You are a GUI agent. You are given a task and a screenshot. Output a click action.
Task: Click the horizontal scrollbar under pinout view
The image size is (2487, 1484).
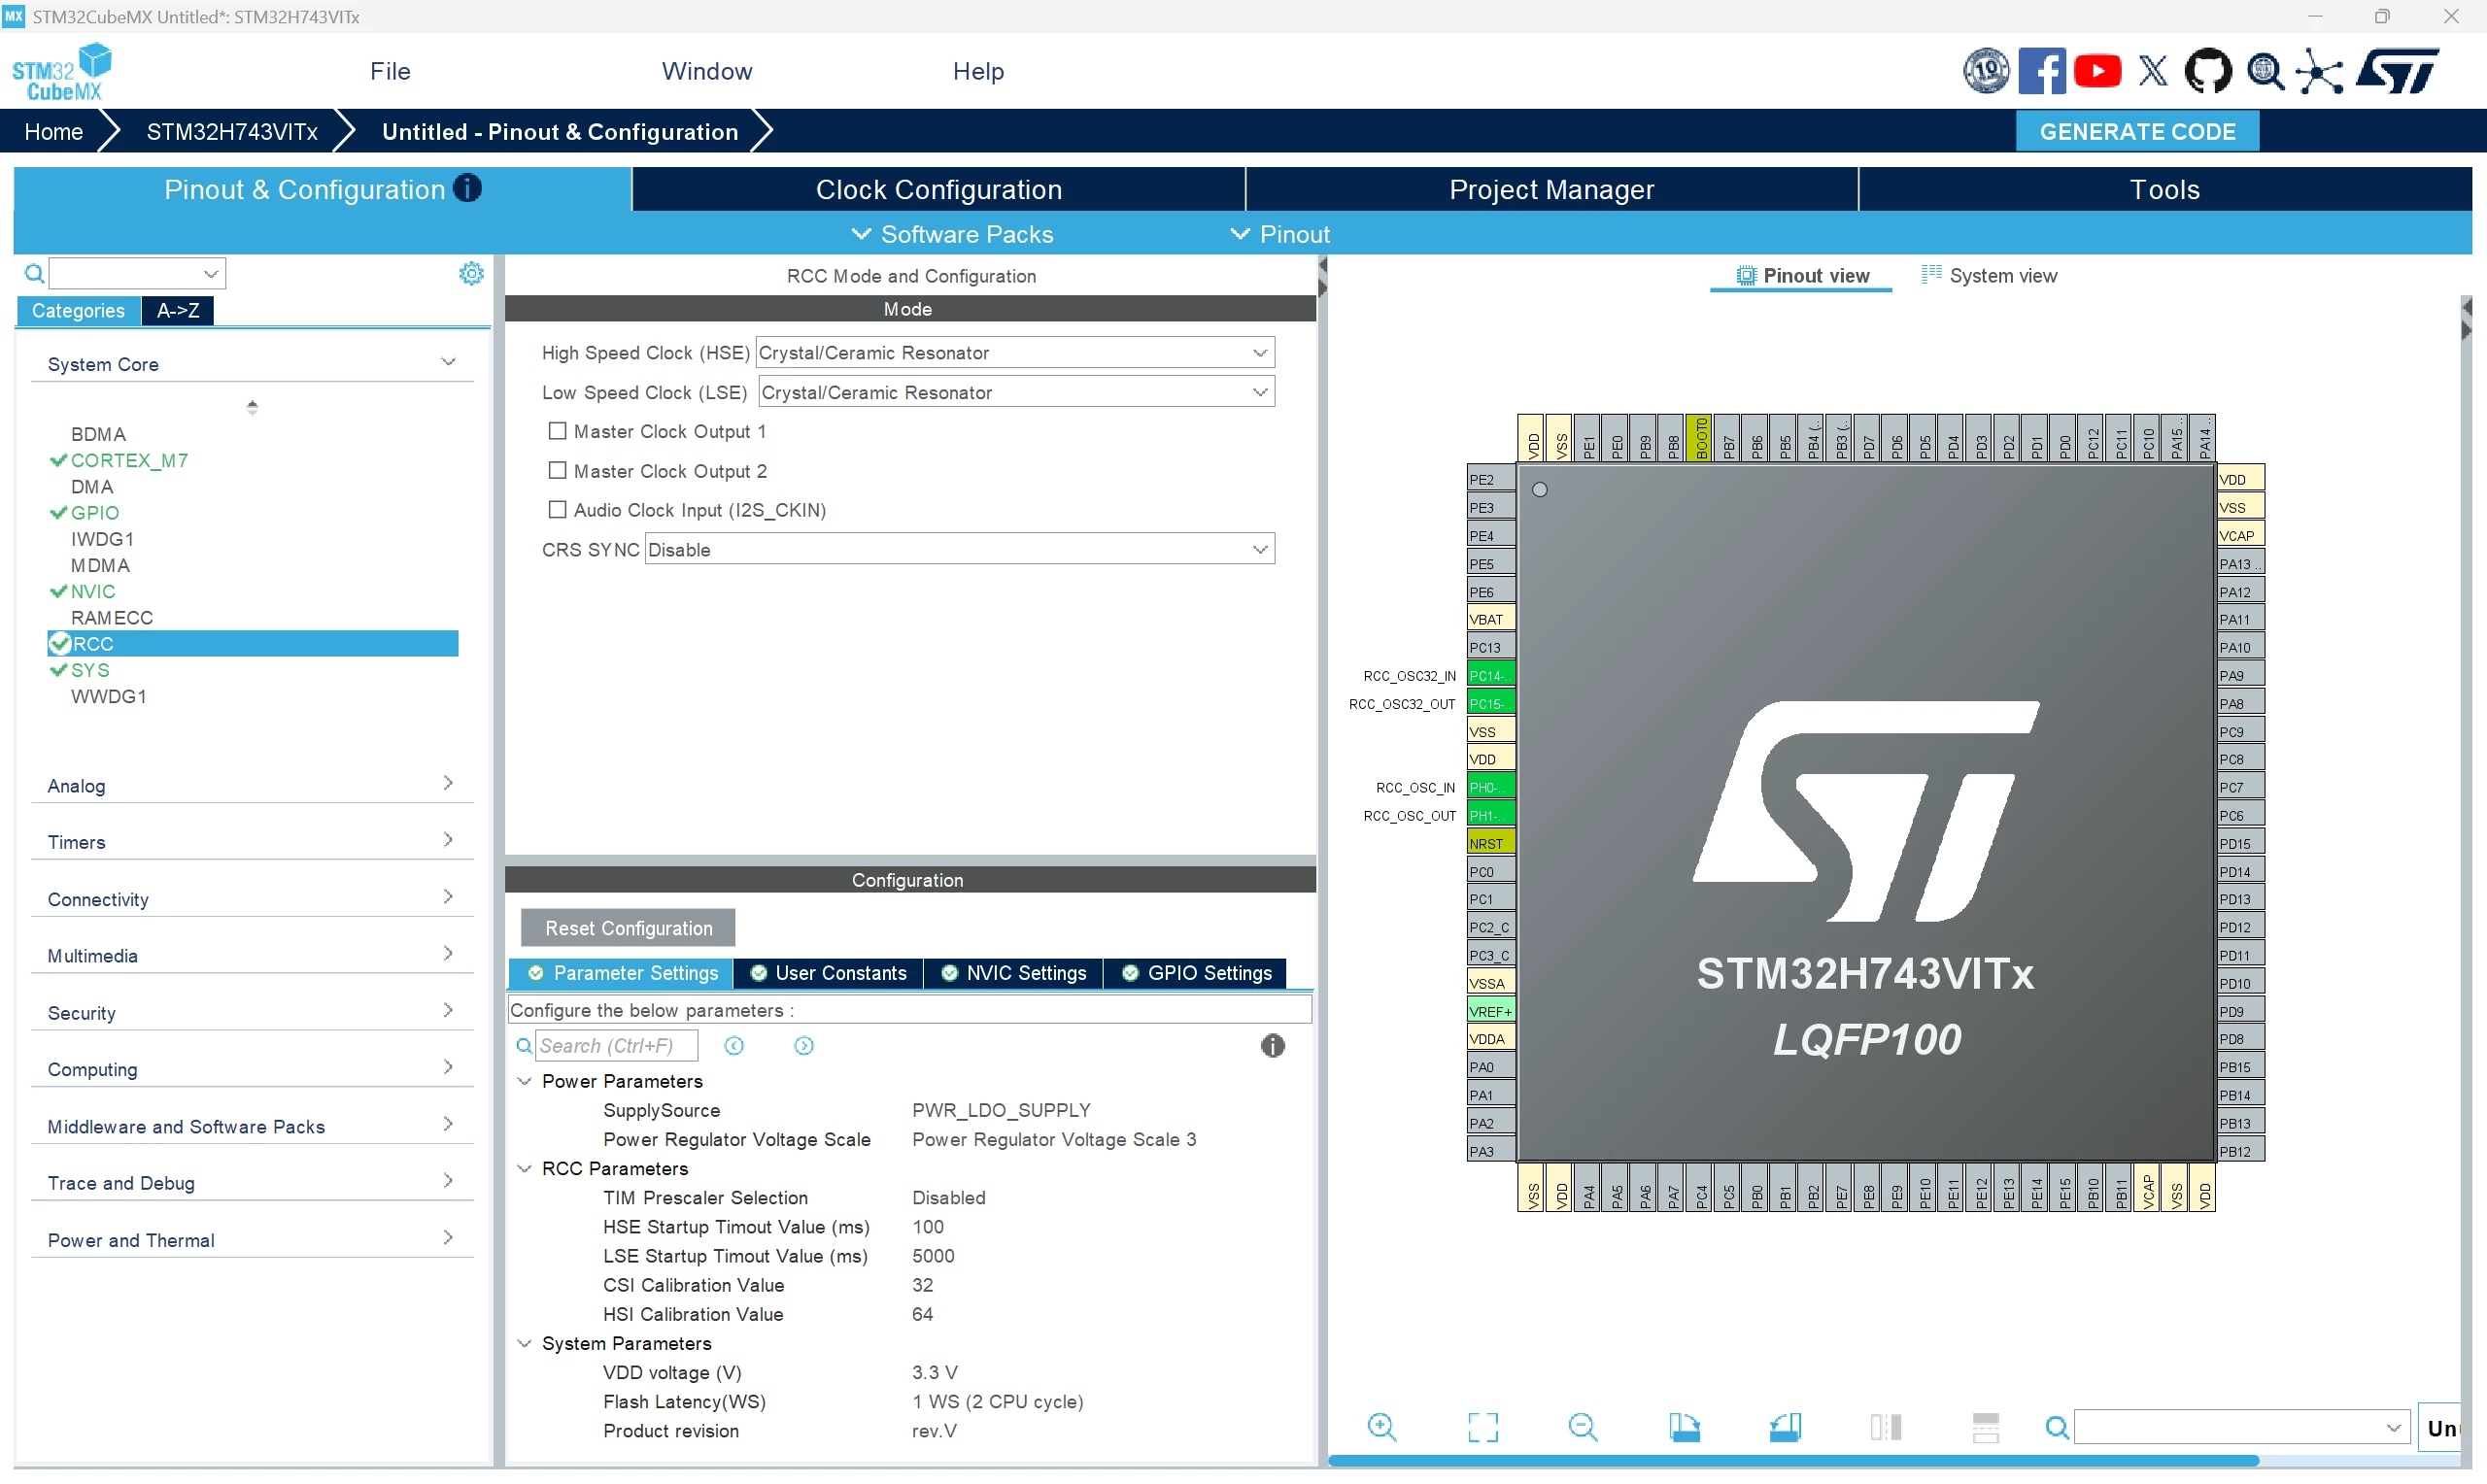[x=1793, y=1461]
